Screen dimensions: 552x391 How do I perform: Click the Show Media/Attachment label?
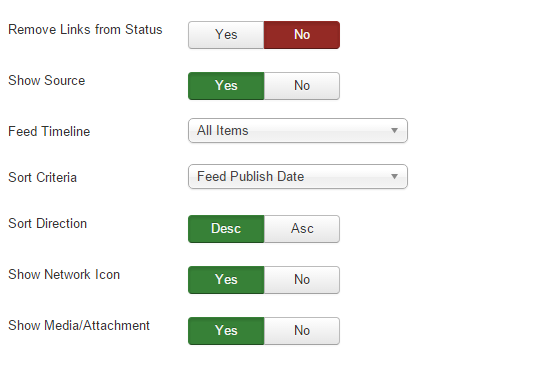point(79,326)
